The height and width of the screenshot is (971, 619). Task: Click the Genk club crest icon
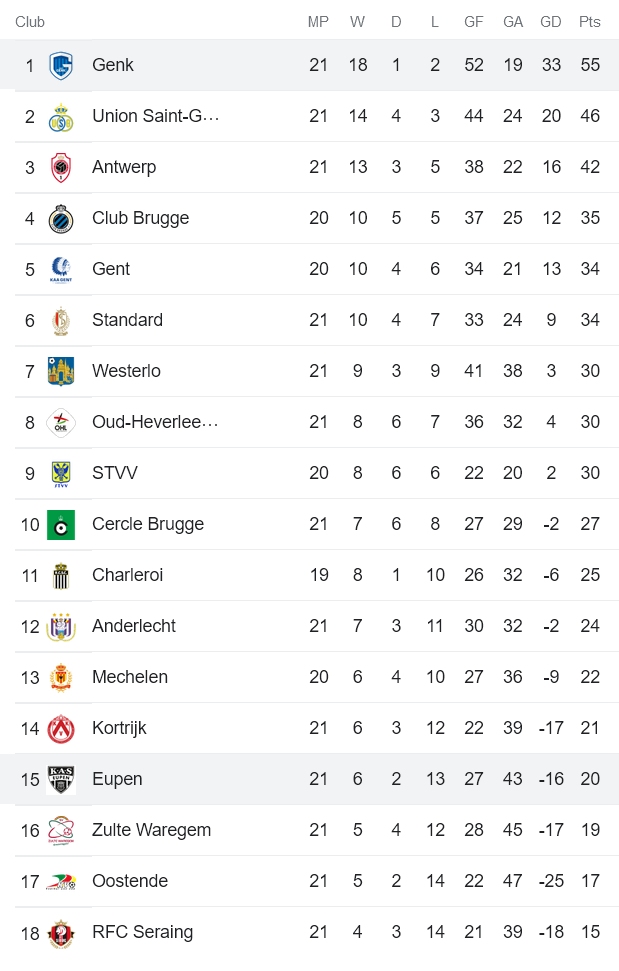tap(61, 66)
